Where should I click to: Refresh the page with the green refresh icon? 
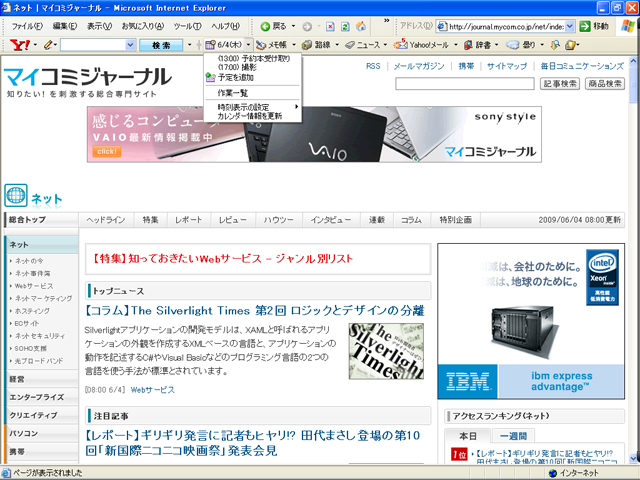point(345,27)
